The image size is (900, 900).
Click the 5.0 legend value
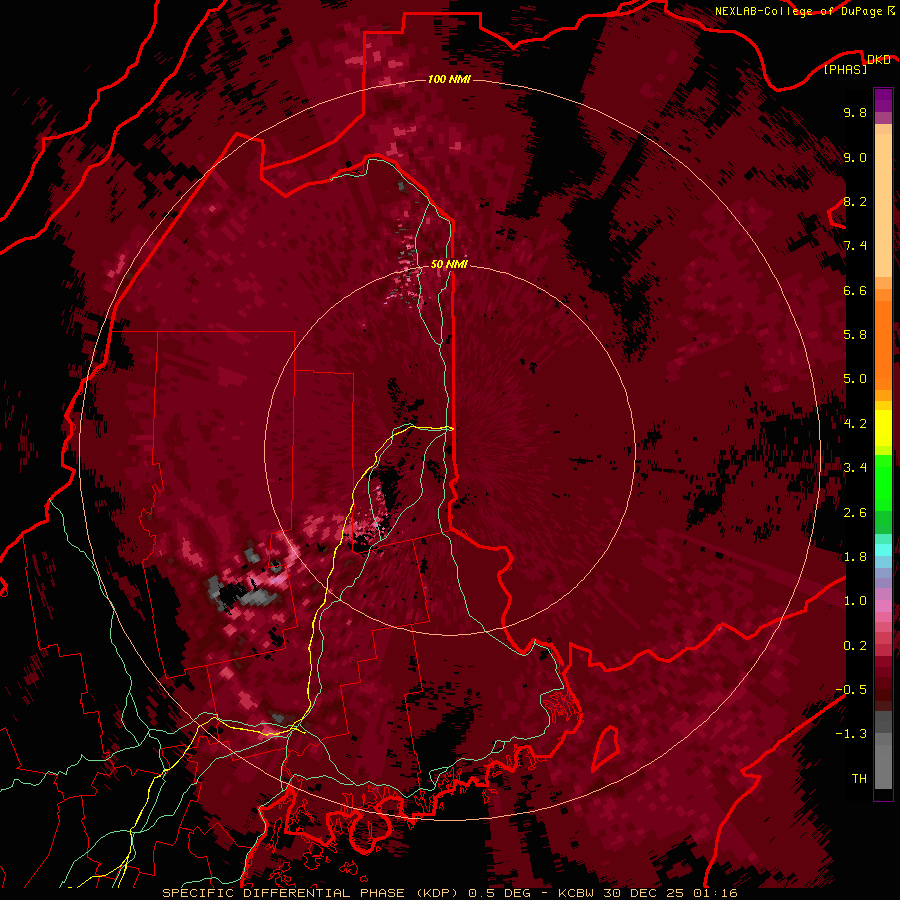coord(855,379)
